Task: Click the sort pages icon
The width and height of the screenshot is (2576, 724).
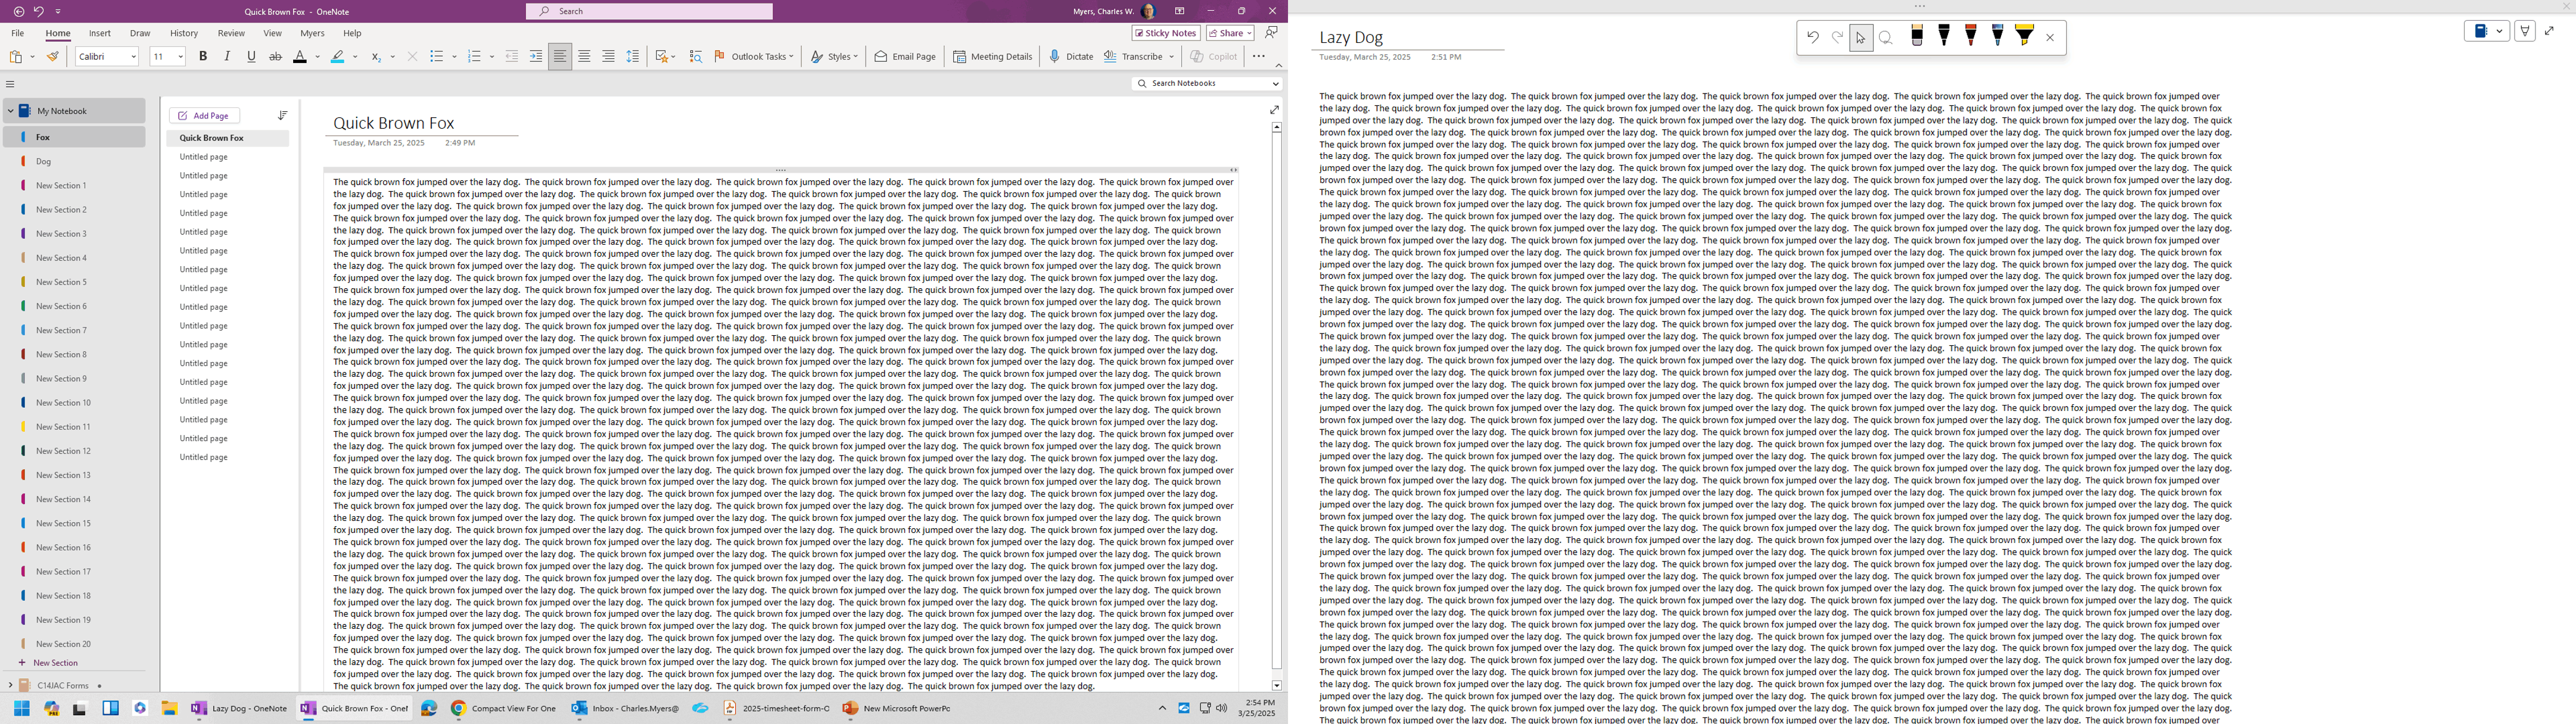Action: (x=283, y=116)
